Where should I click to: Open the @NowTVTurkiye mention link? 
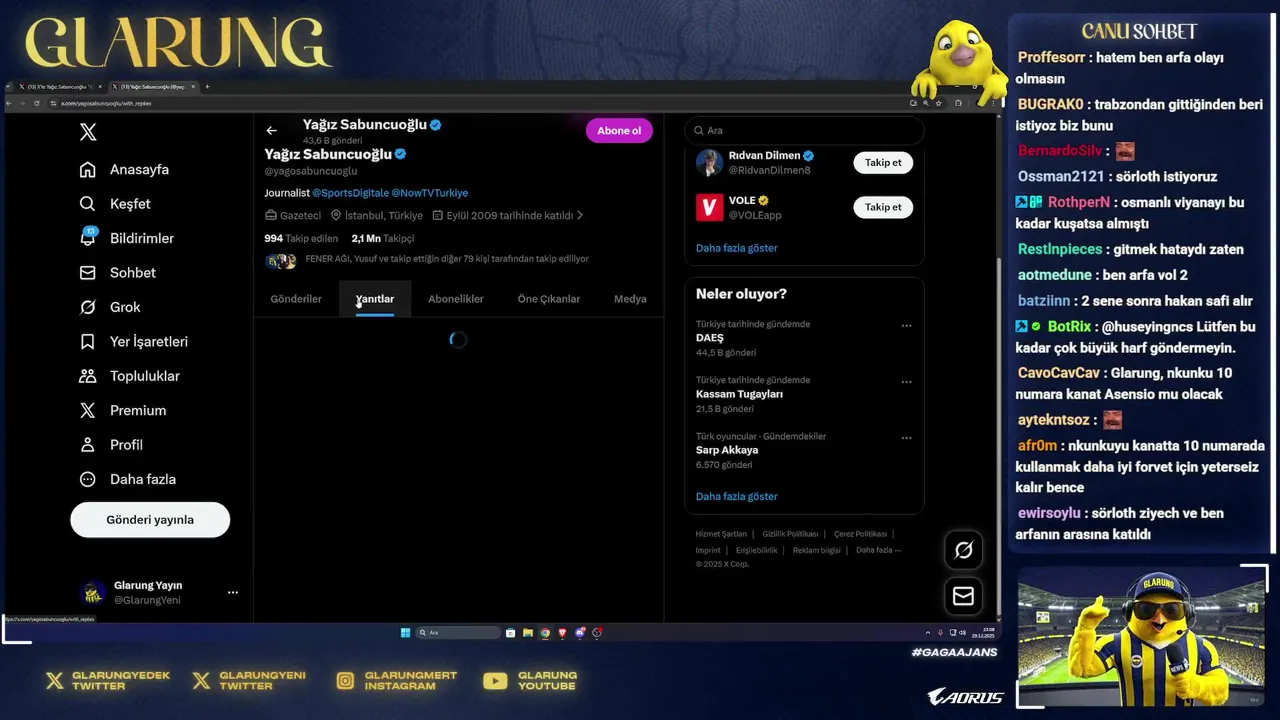point(429,193)
